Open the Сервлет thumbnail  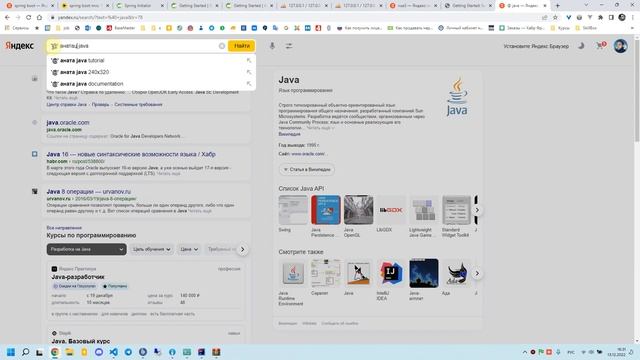tap(326, 273)
